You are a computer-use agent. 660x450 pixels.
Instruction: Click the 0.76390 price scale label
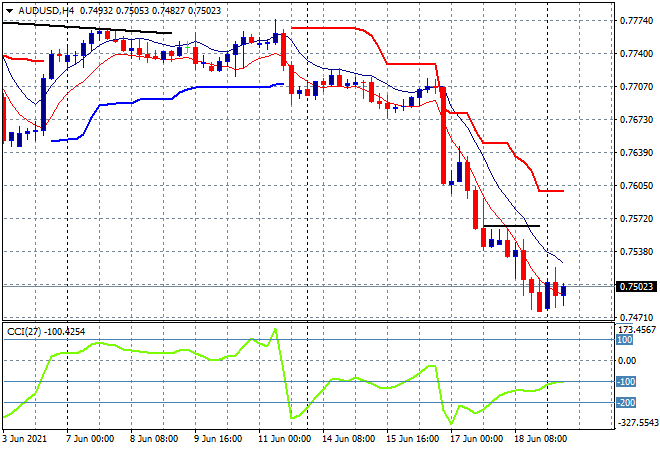click(636, 152)
